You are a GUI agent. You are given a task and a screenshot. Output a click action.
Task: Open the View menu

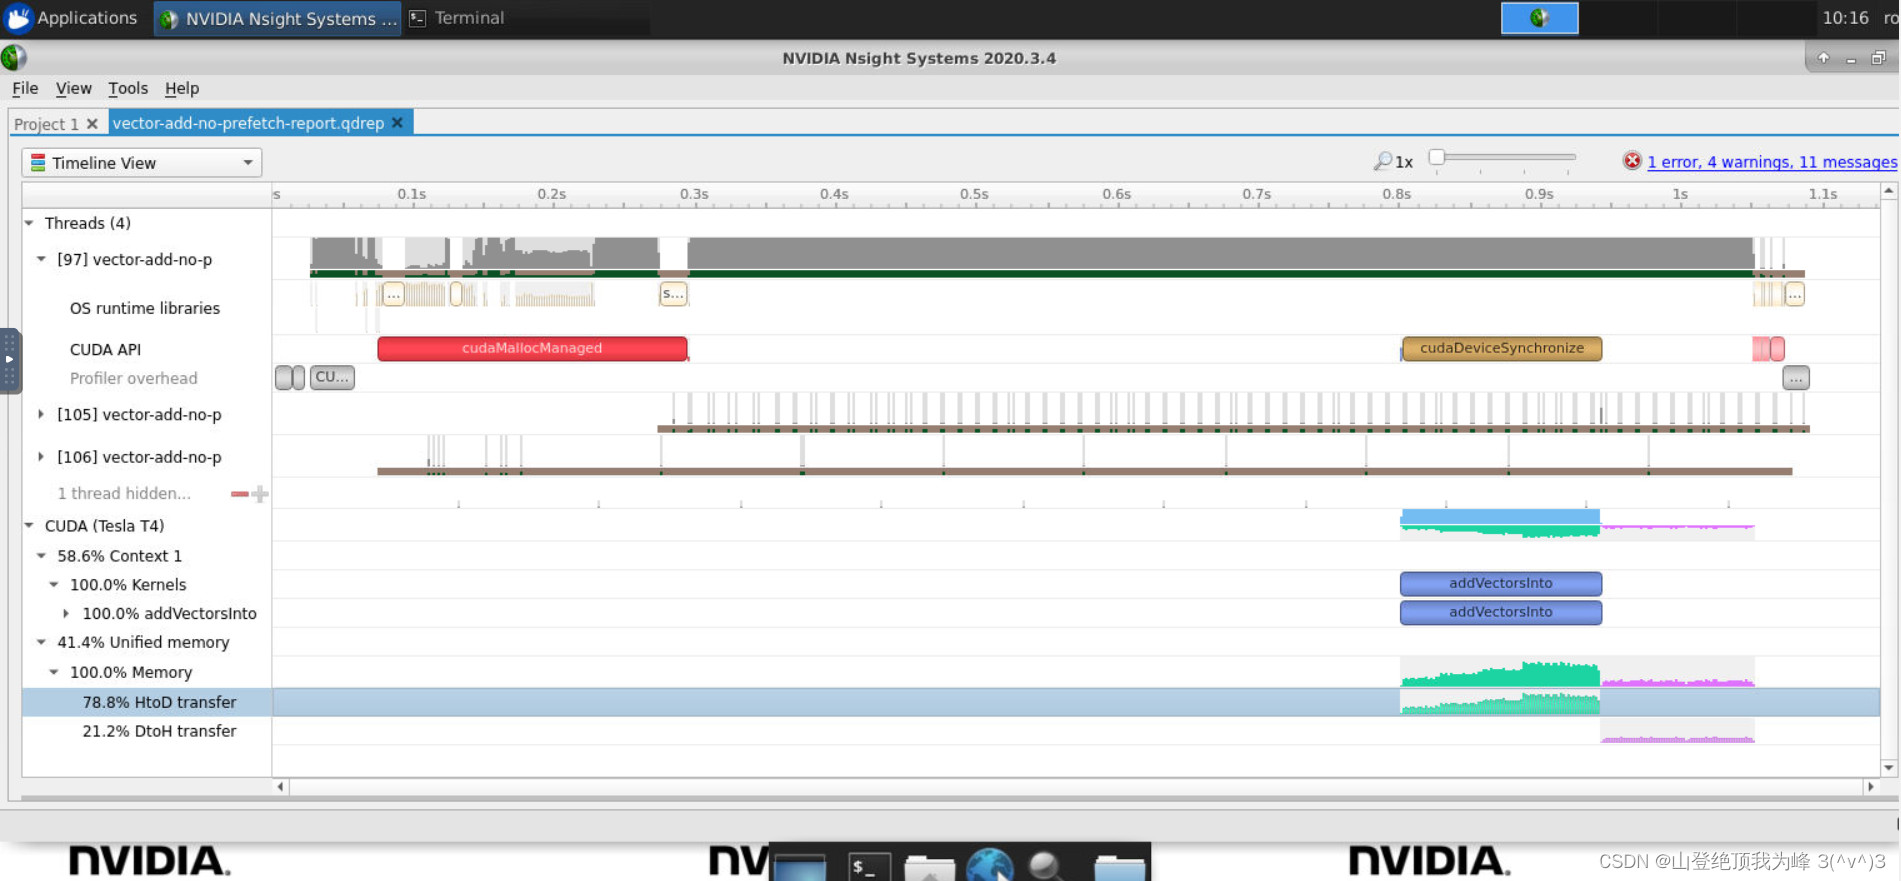point(73,88)
